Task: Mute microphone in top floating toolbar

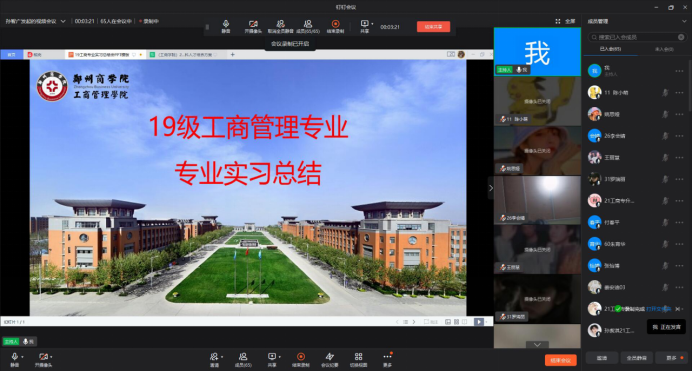Action: (x=226, y=27)
